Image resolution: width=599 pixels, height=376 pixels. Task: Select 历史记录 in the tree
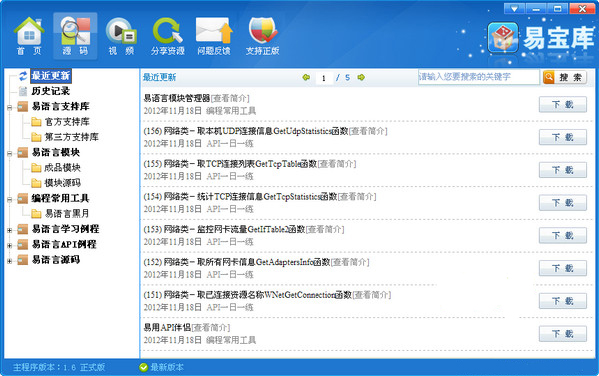50,91
